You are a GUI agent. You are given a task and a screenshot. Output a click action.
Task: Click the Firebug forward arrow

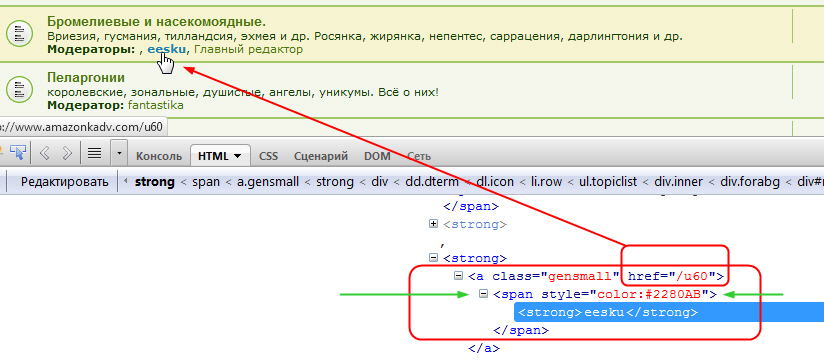coord(67,153)
